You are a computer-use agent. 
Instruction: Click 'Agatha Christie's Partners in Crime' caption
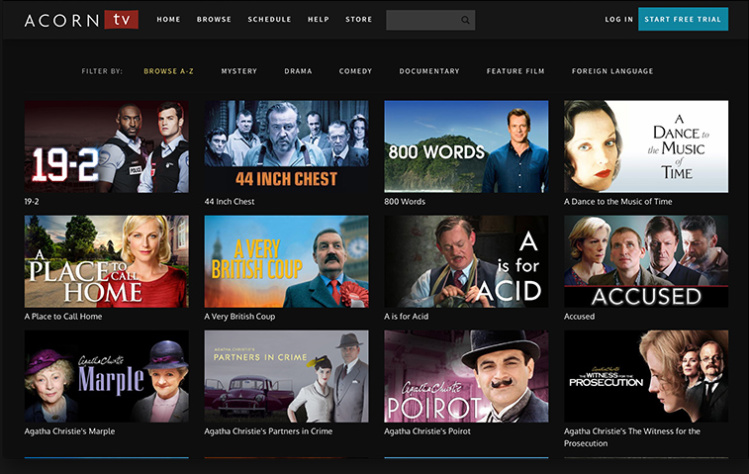268,431
